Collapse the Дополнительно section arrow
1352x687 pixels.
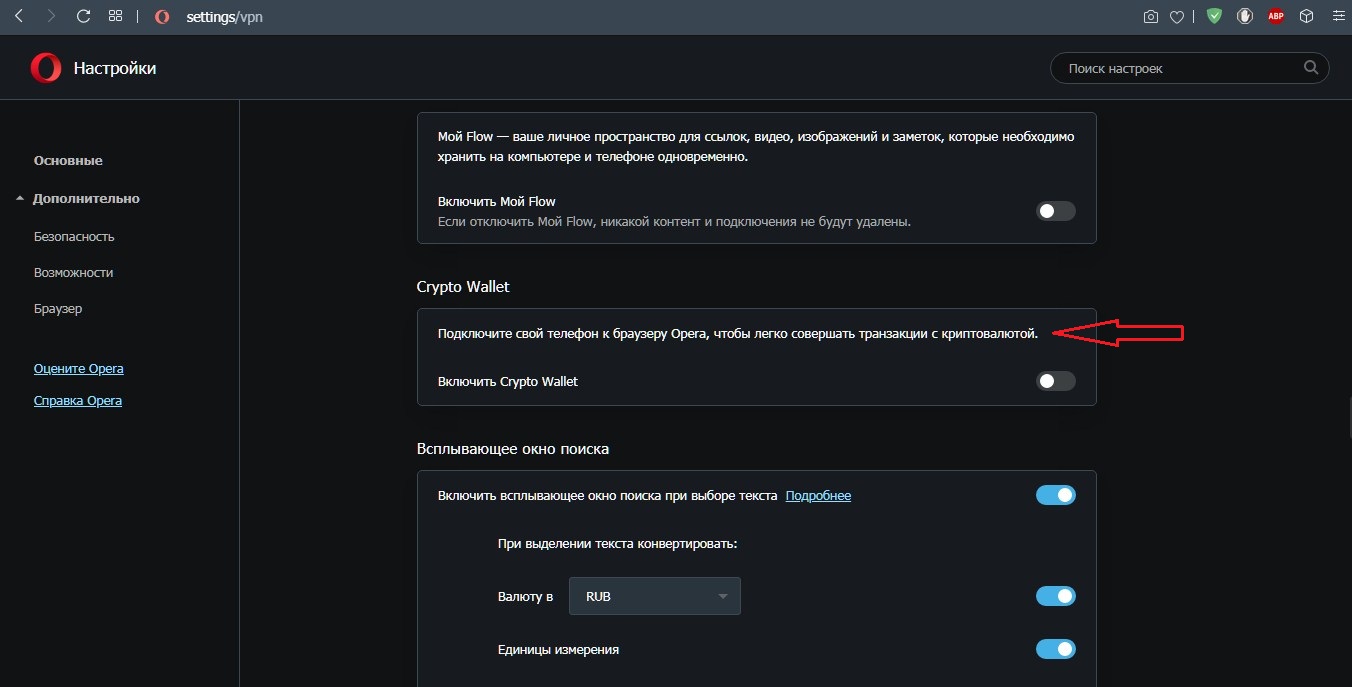pyautogui.click(x=20, y=198)
